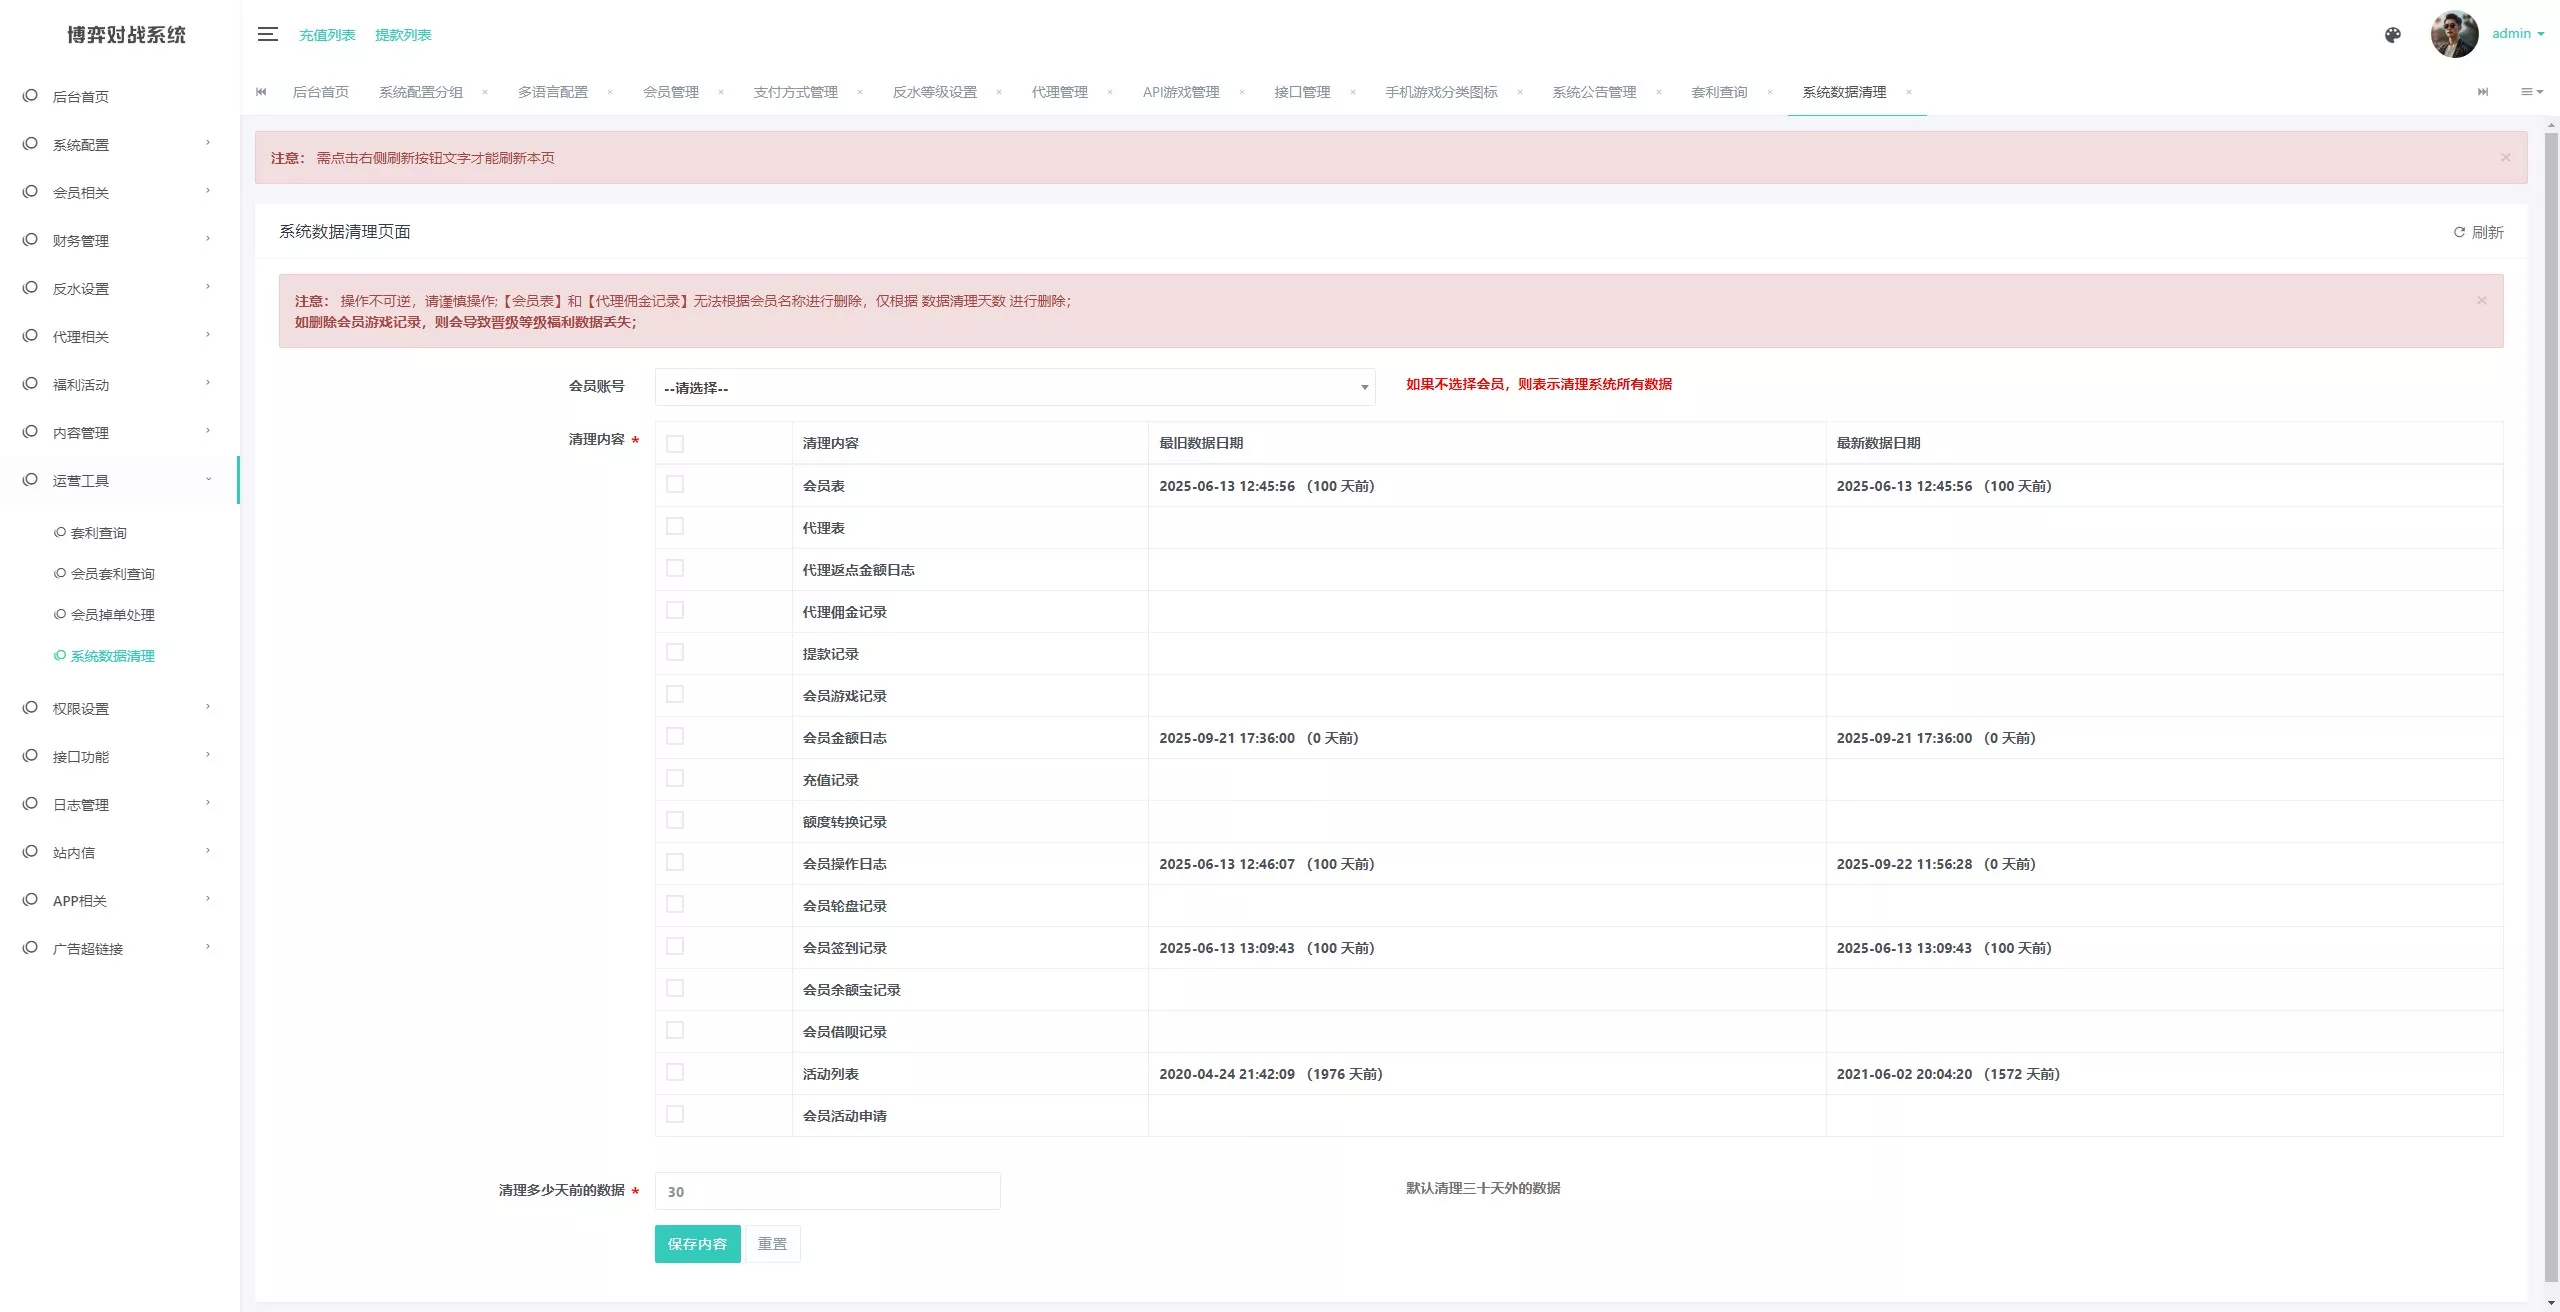This screenshot has height=1312, width=2560.
Task: Switch to the 代理管理 tab
Action: point(1058,92)
